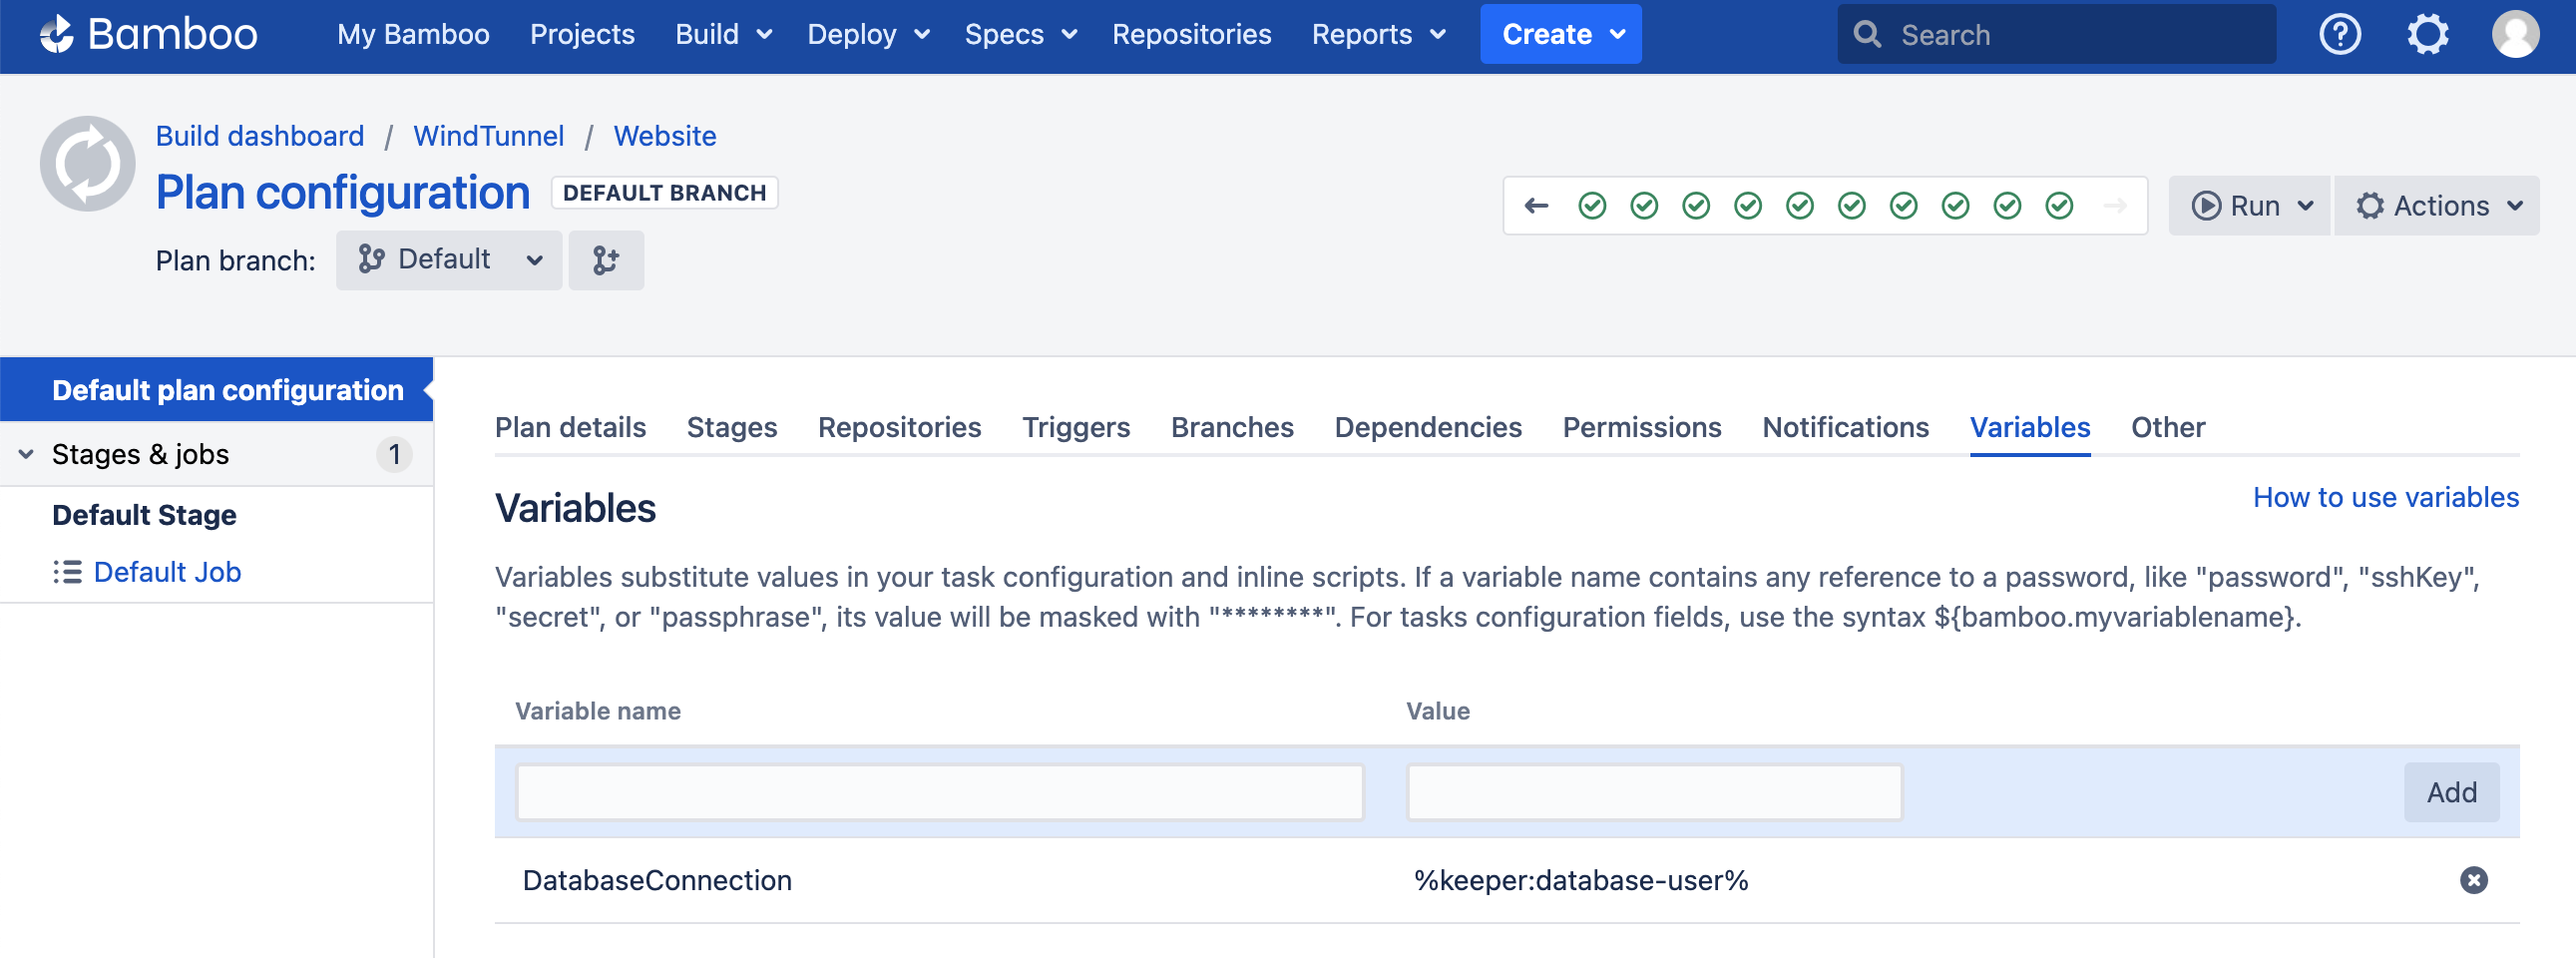This screenshot has height=958, width=2576.
Task: Open the help question mark icon
Action: point(2340,34)
